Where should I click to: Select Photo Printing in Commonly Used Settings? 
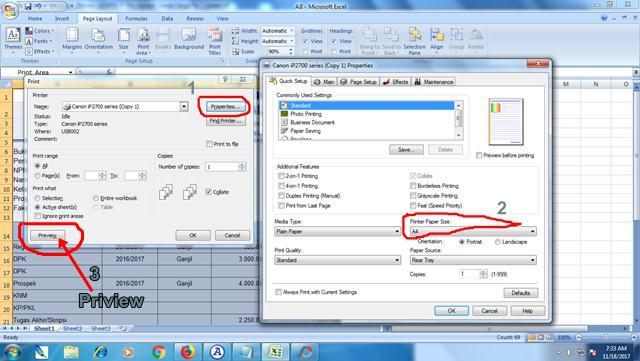(x=306, y=114)
